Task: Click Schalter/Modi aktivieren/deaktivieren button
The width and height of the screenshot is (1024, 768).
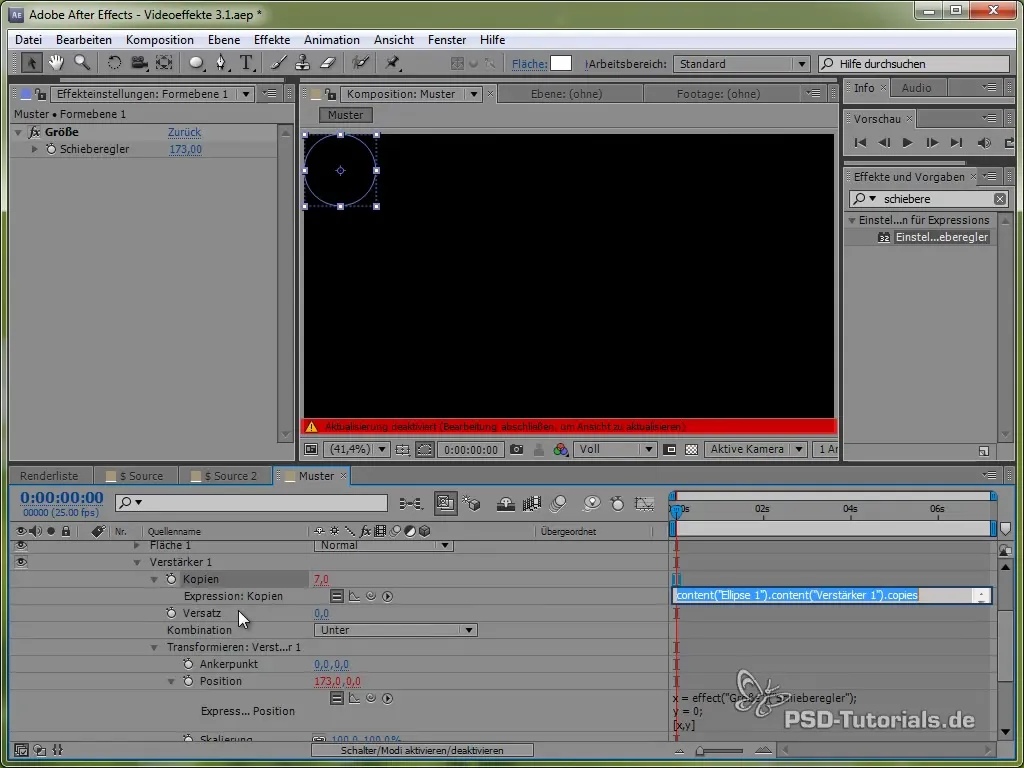Action: [x=422, y=750]
